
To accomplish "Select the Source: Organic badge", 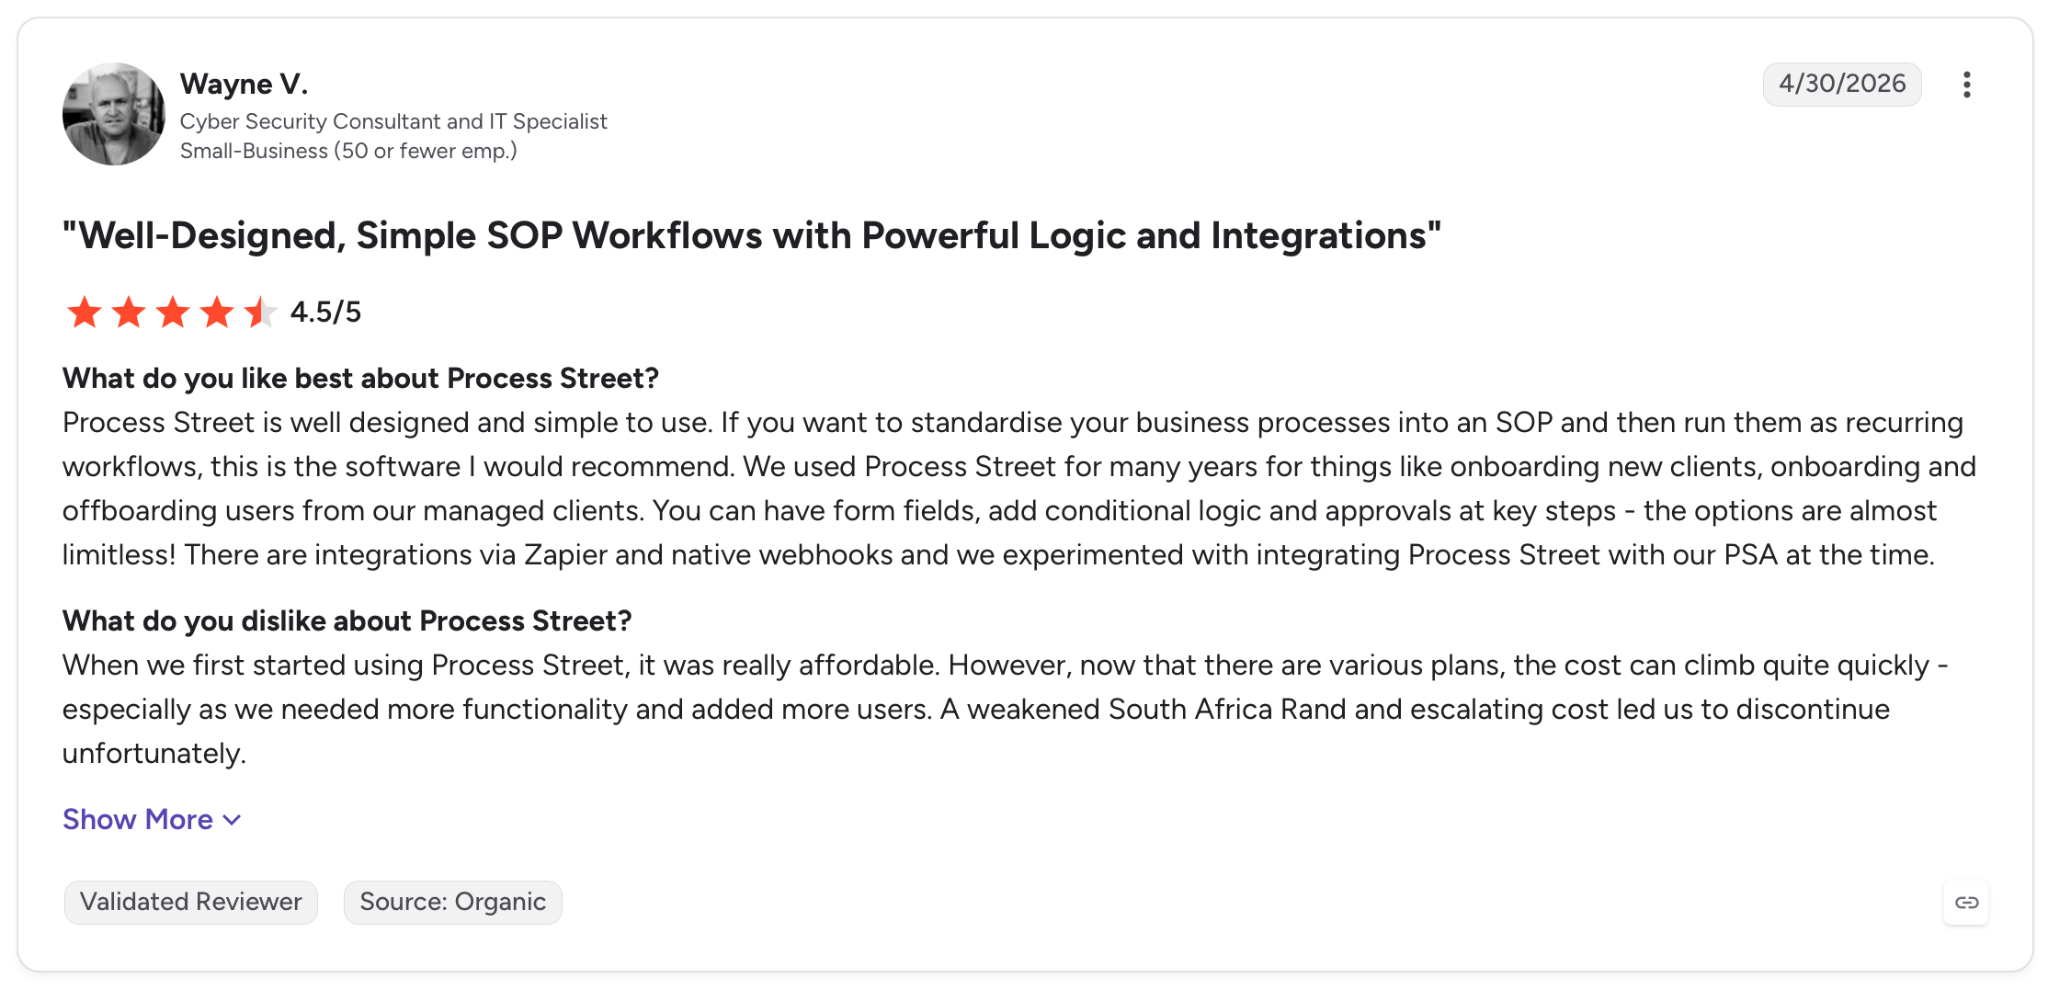I will [x=453, y=902].
